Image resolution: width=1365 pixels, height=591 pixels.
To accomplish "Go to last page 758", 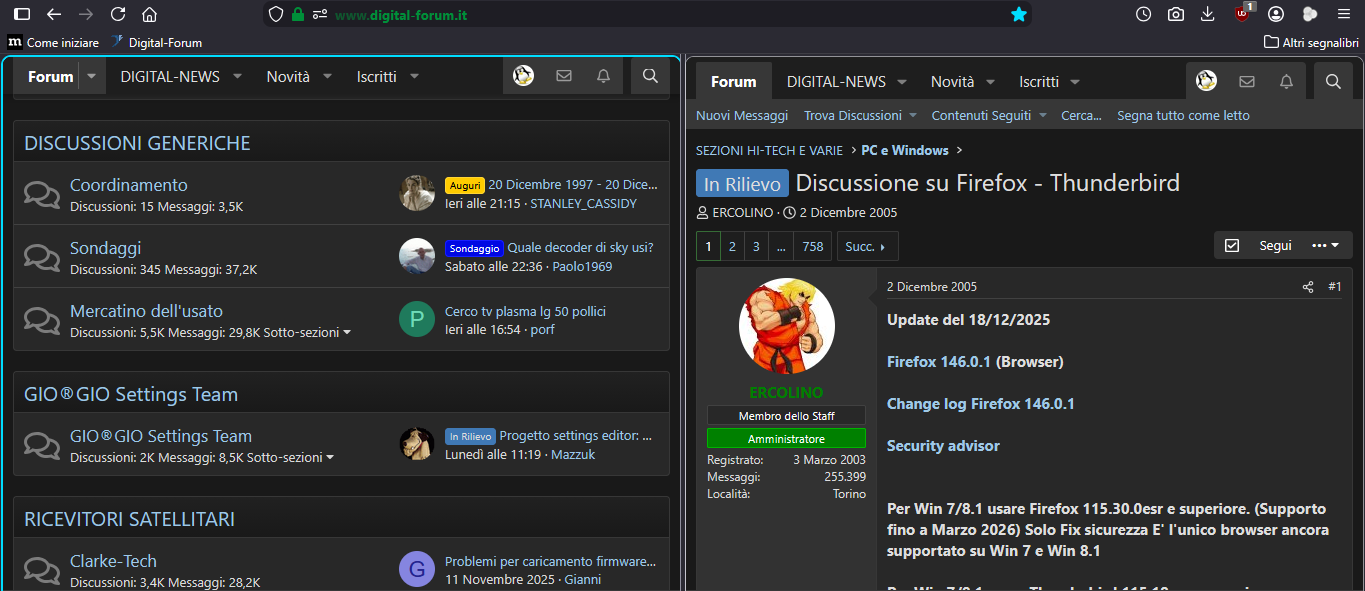I will (812, 246).
